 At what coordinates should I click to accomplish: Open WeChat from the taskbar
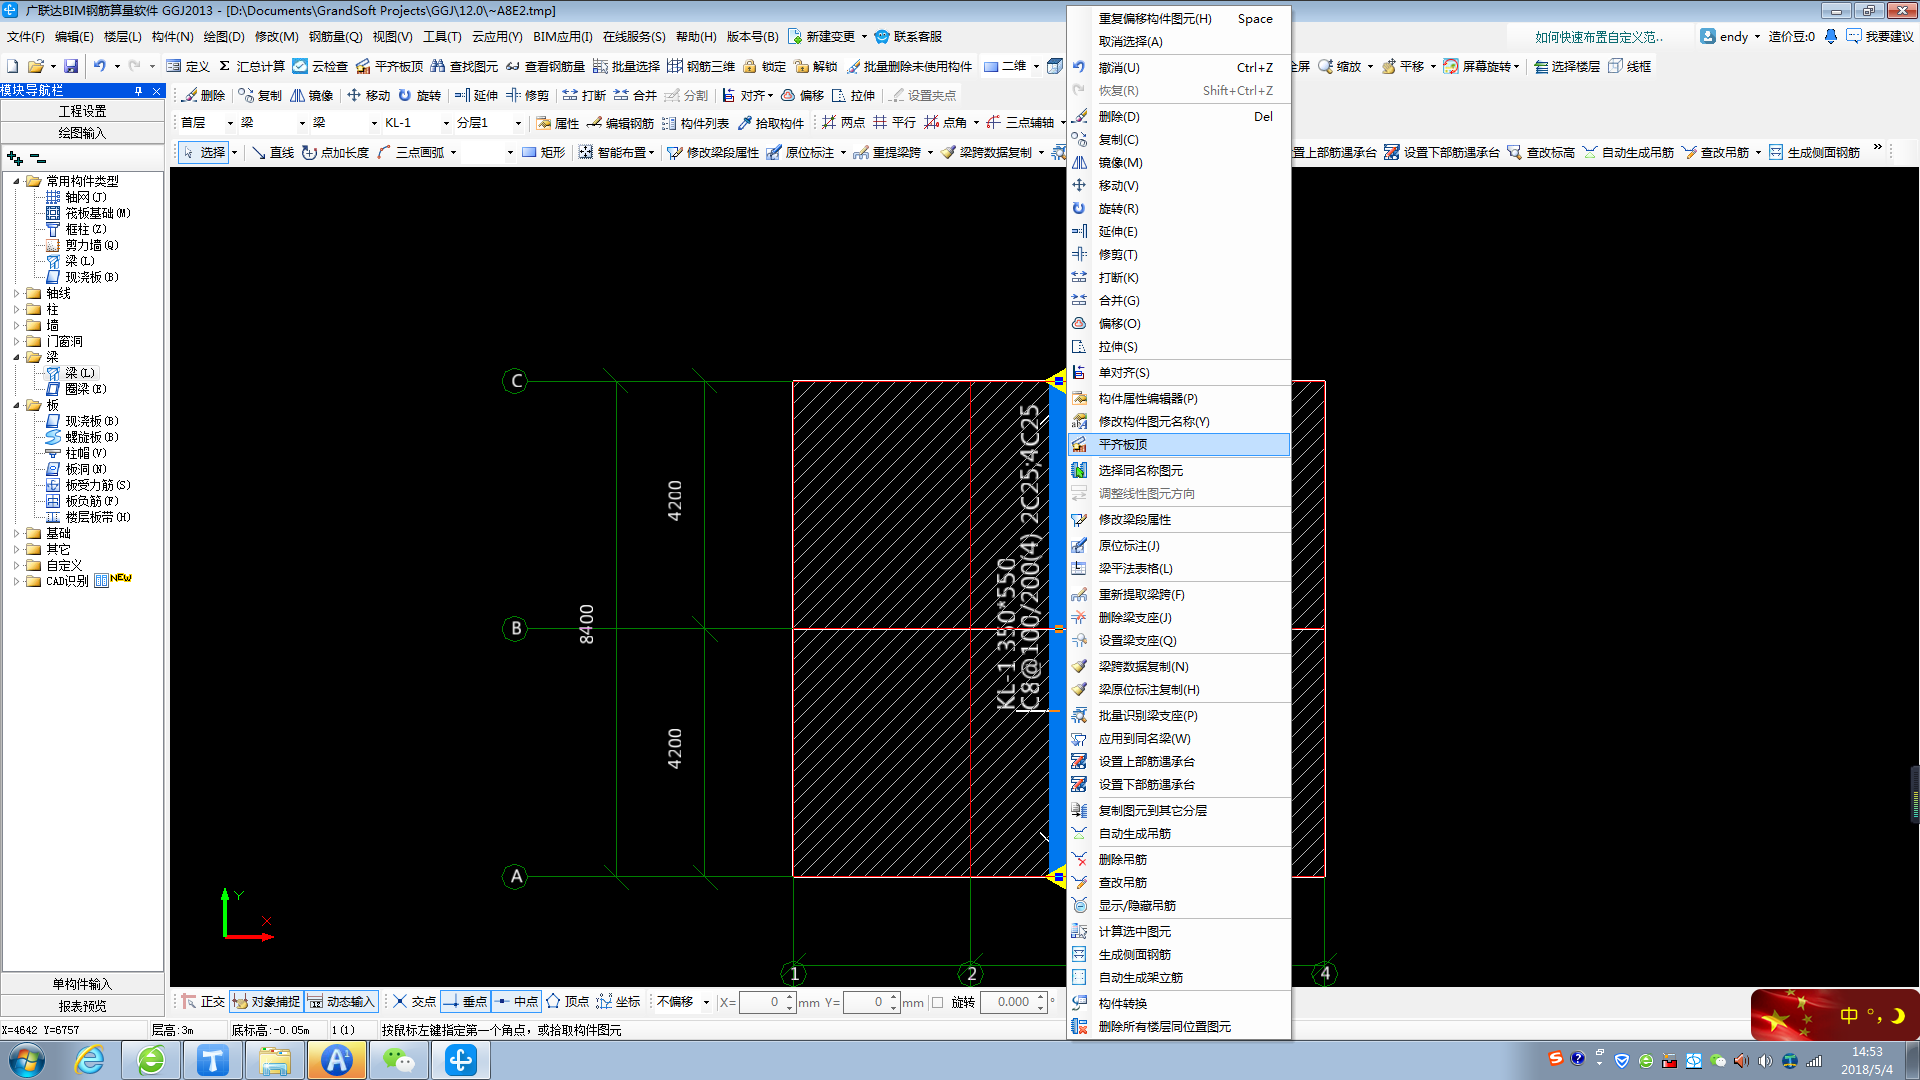(x=399, y=1060)
